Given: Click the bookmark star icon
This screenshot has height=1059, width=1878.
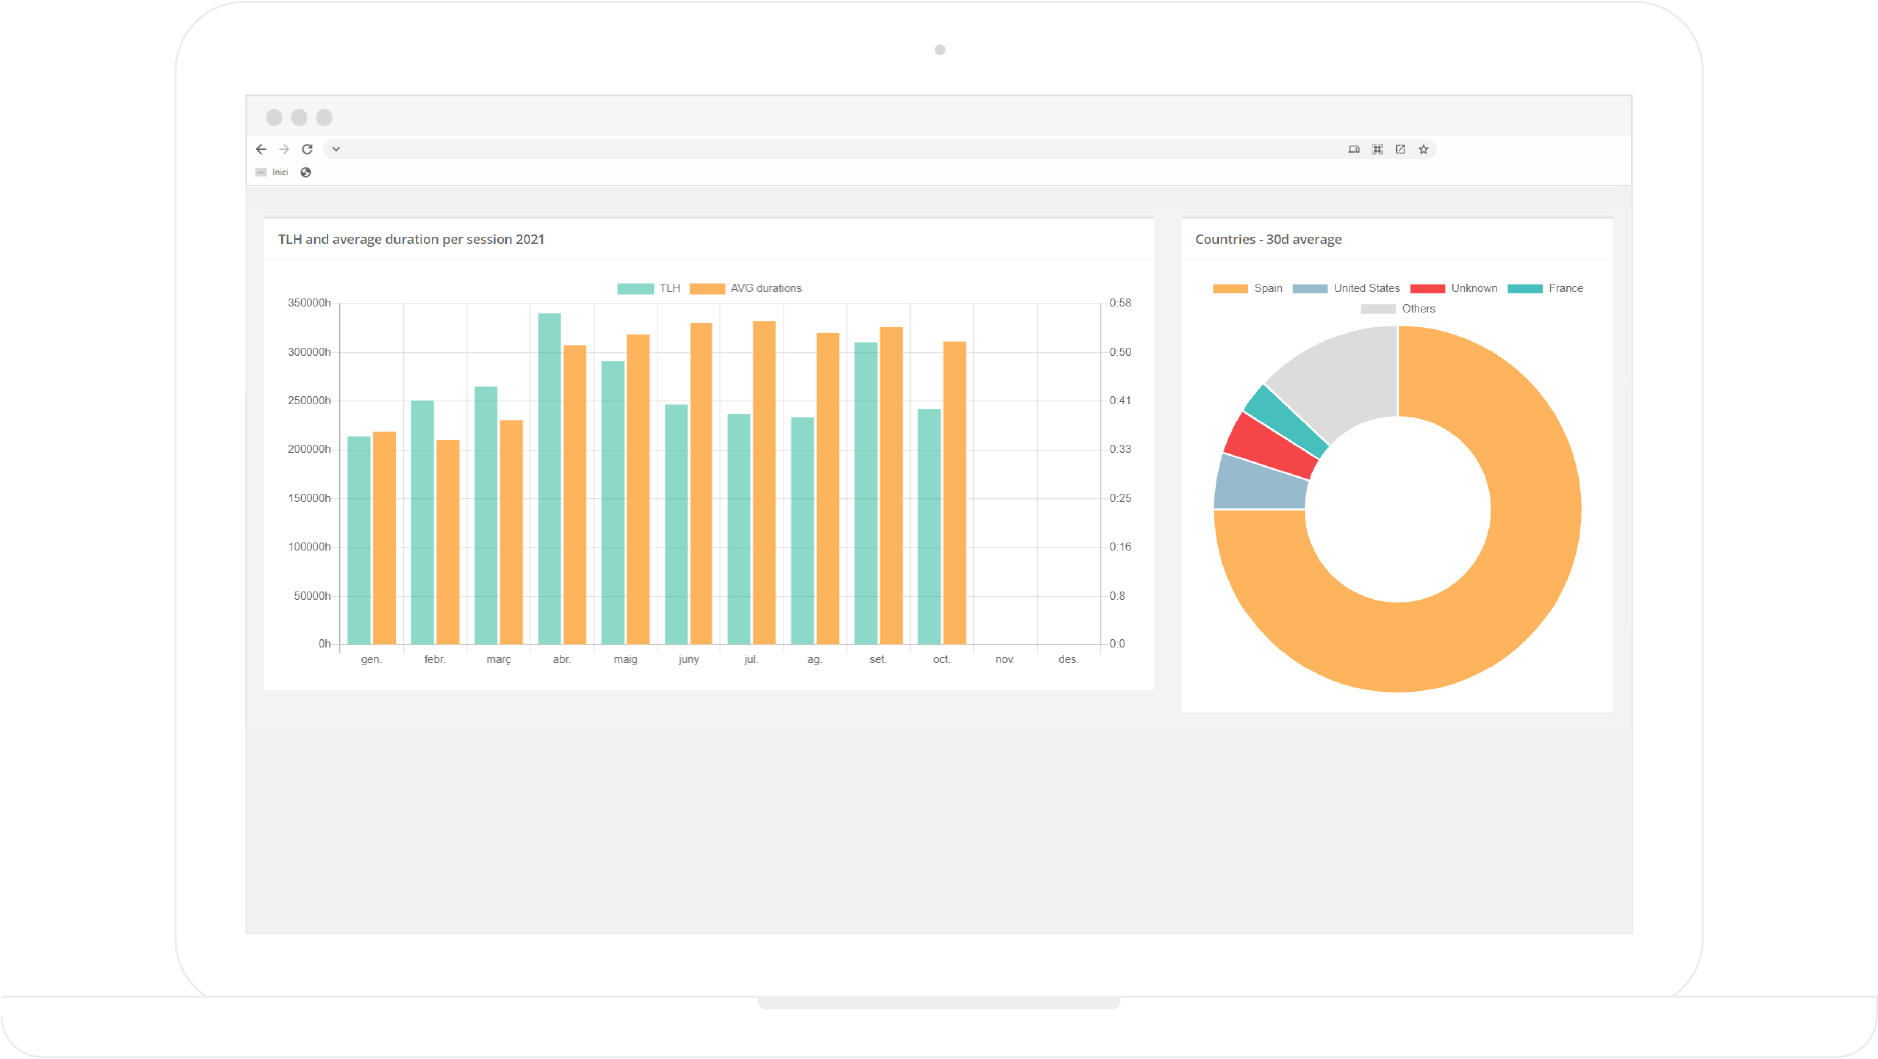Looking at the screenshot, I should 1423,149.
